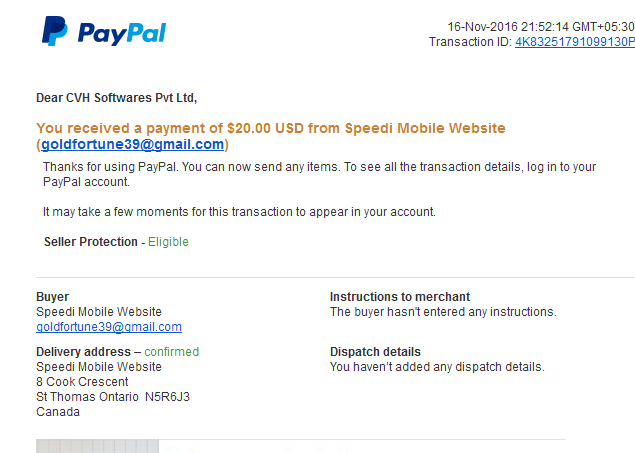
Task: Click the Buyer section heading
Action: click(53, 297)
